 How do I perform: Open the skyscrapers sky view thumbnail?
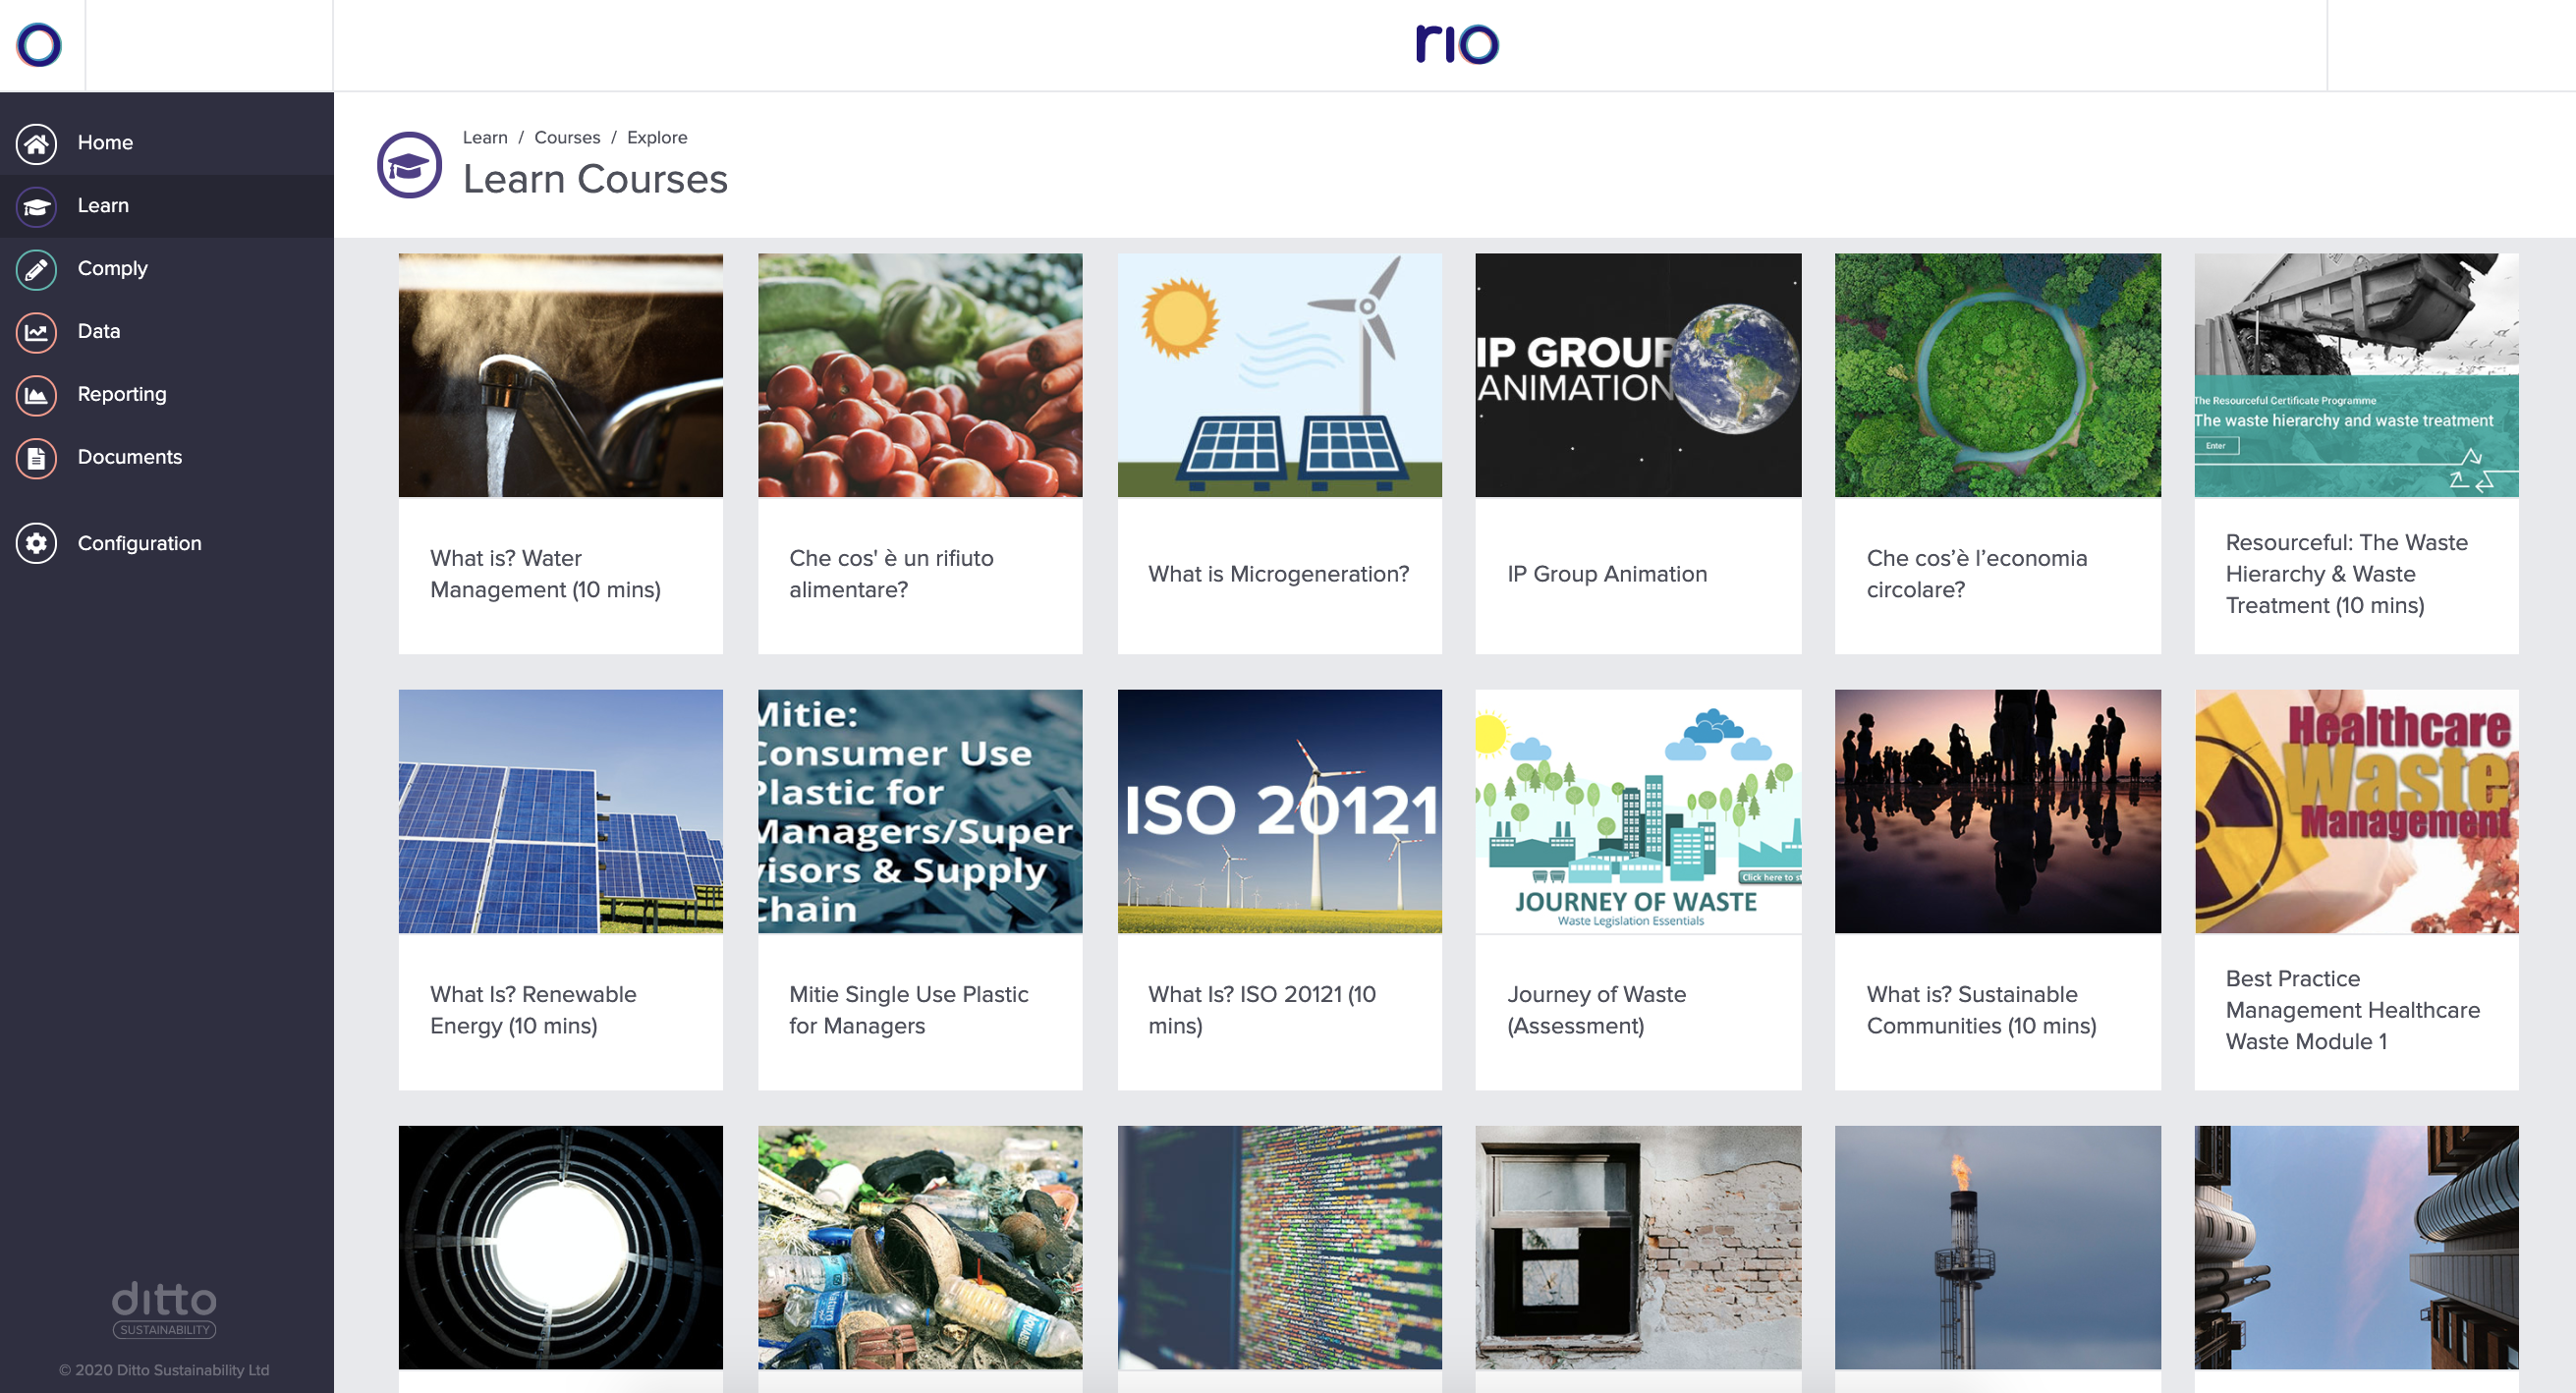[2356, 1248]
